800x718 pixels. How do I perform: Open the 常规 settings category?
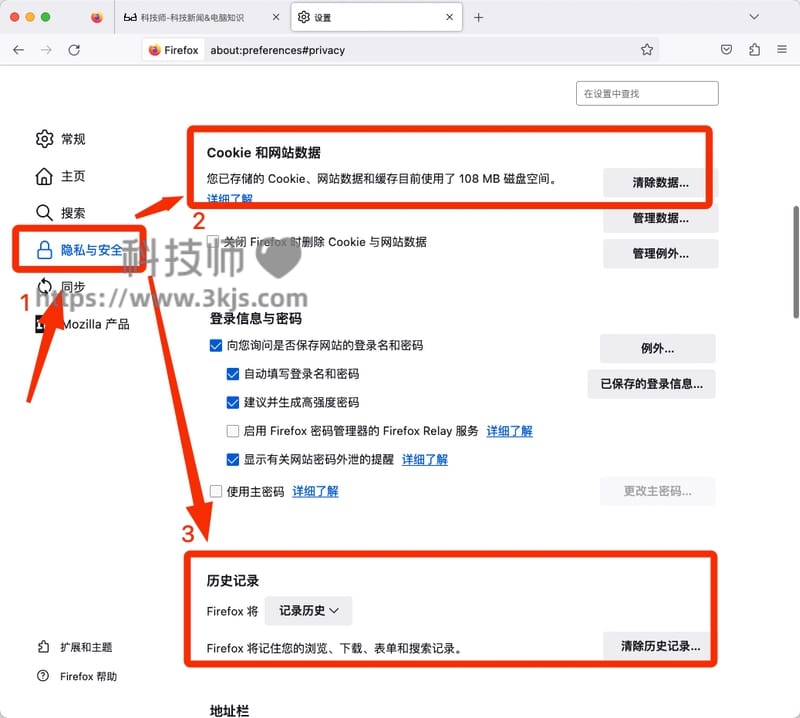click(61, 139)
